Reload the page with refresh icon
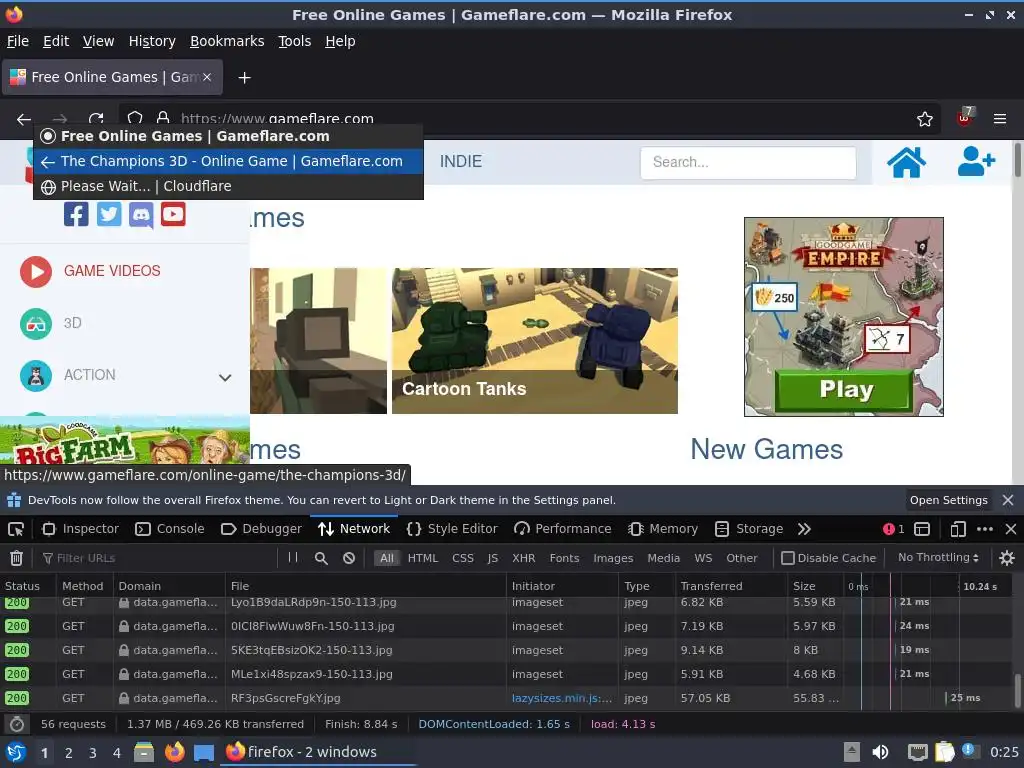The image size is (1024, 768). (96, 119)
